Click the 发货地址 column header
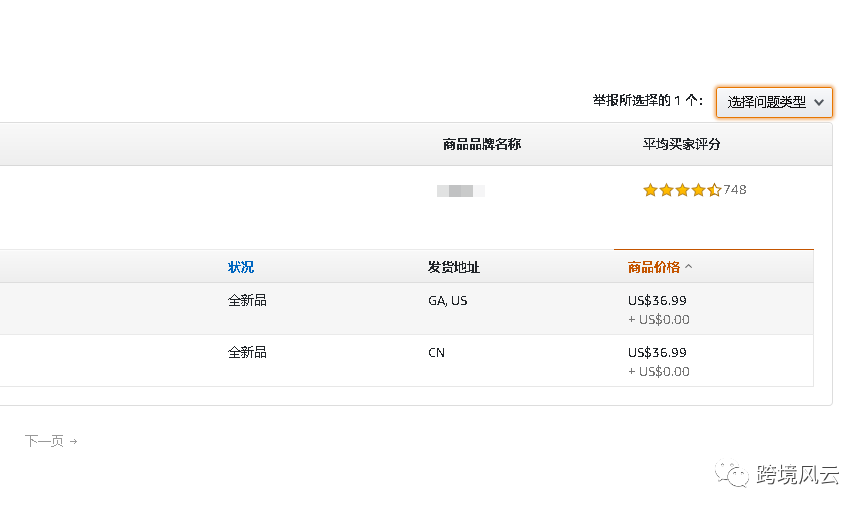The width and height of the screenshot is (867, 512). pyautogui.click(x=454, y=267)
